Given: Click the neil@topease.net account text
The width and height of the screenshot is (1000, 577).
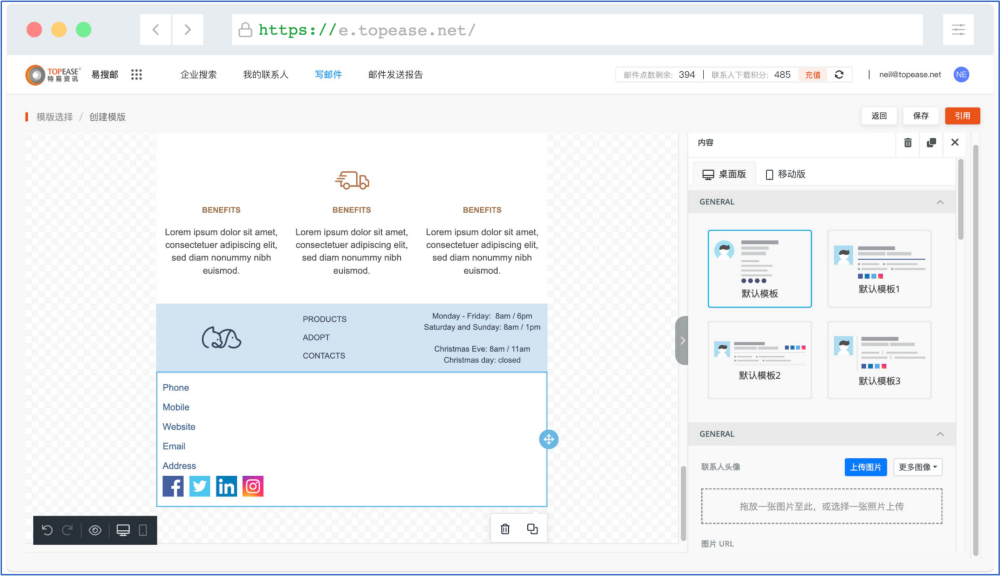Looking at the screenshot, I should coord(910,75).
